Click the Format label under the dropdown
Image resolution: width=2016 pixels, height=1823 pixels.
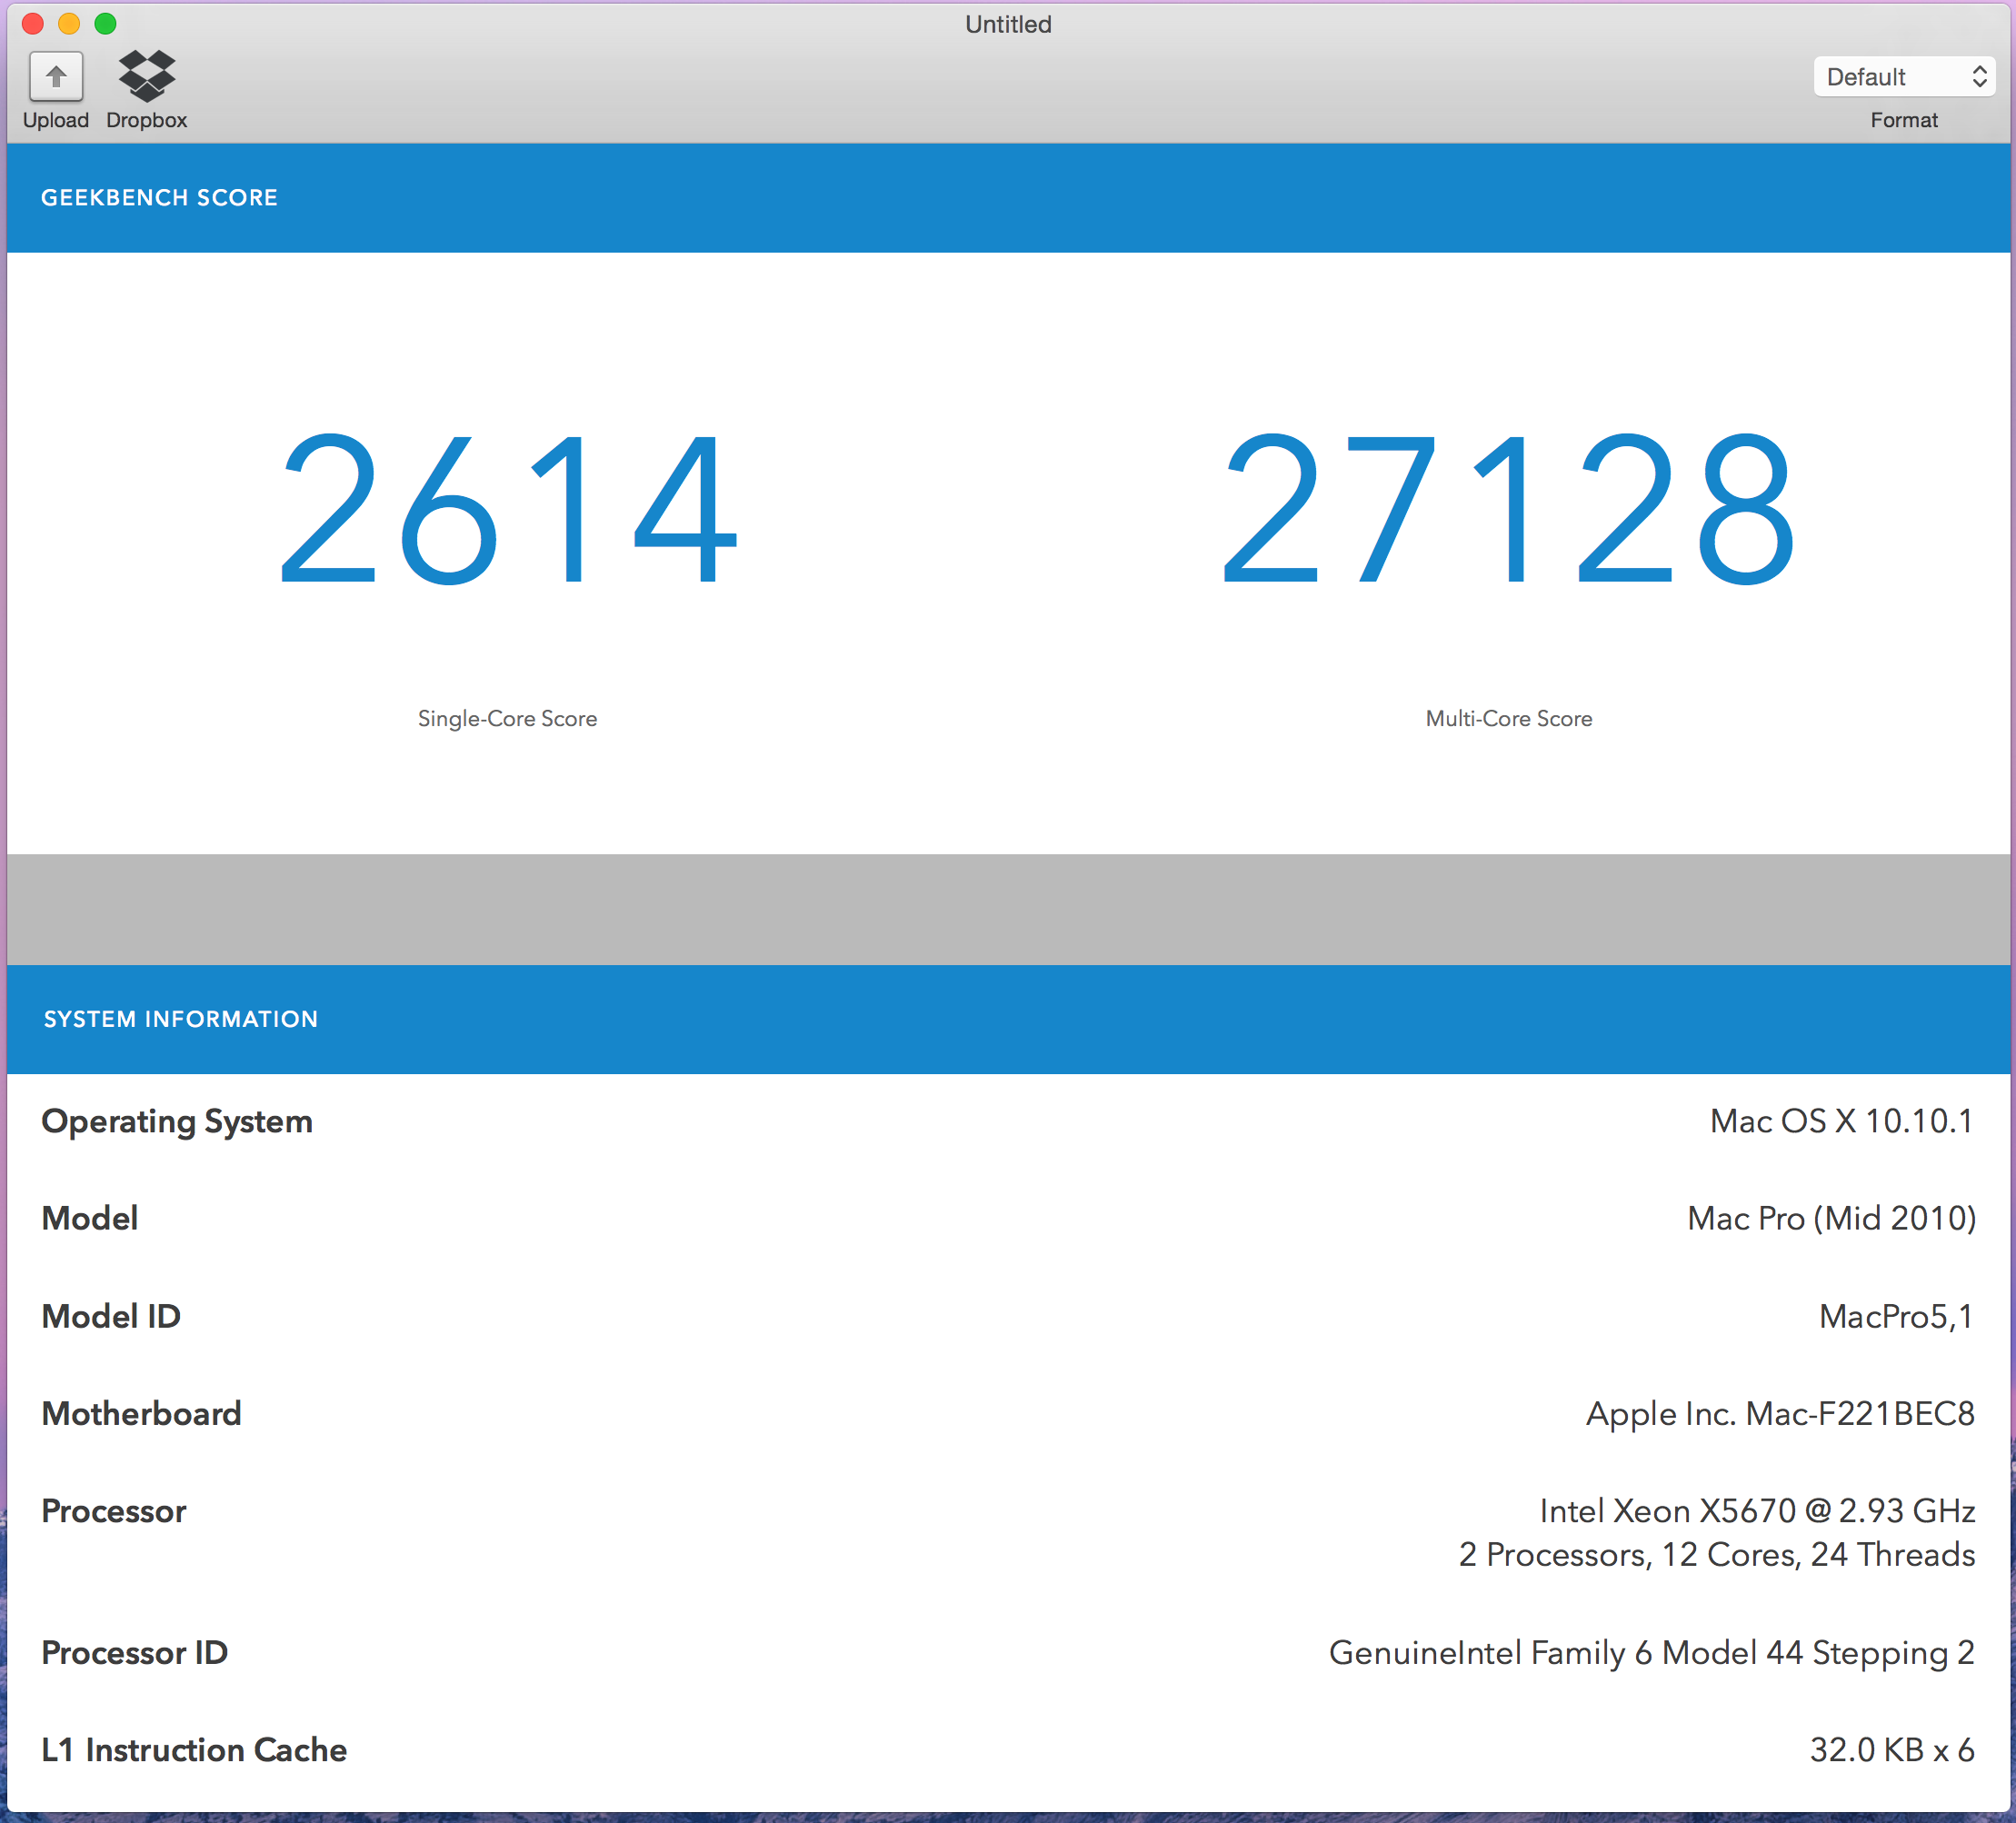[1904, 120]
